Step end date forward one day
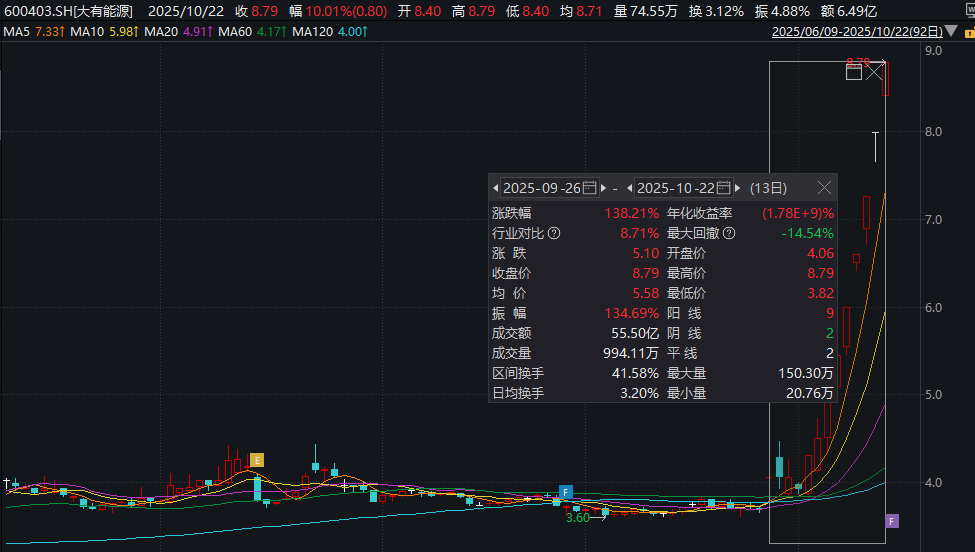Image resolution: width=975 pixels, height=552 pixels. (738, 188)
